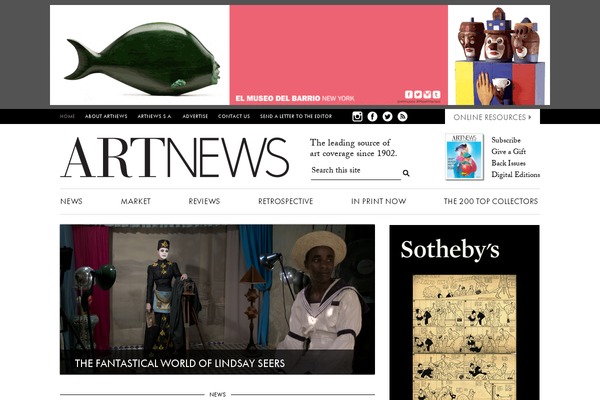Click the painted heads sculpture image
Screen dimensions: 600x400
pyautogui.click(x=499, y=56)
